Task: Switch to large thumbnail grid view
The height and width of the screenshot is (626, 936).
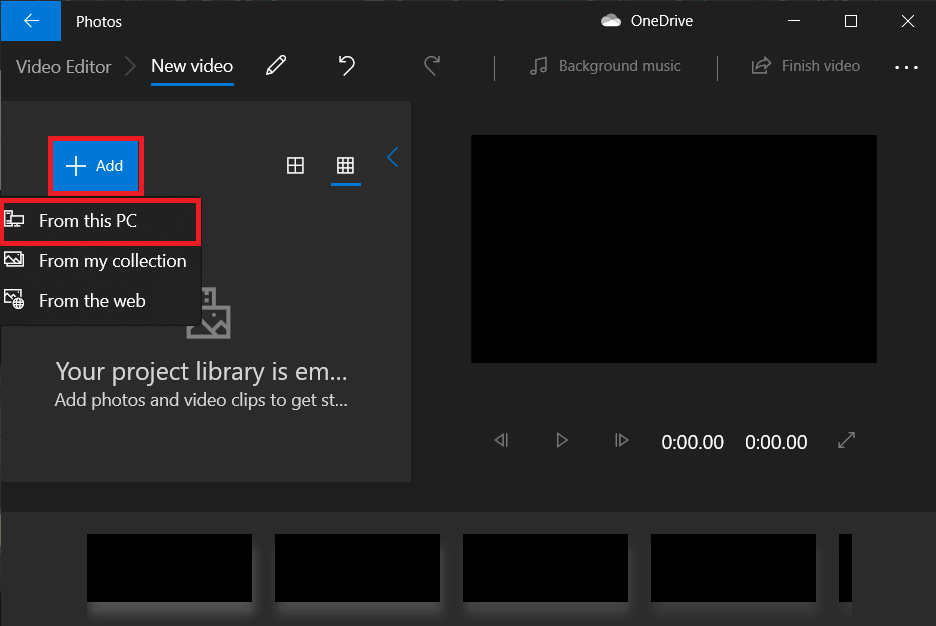Action: coord(295,166)
